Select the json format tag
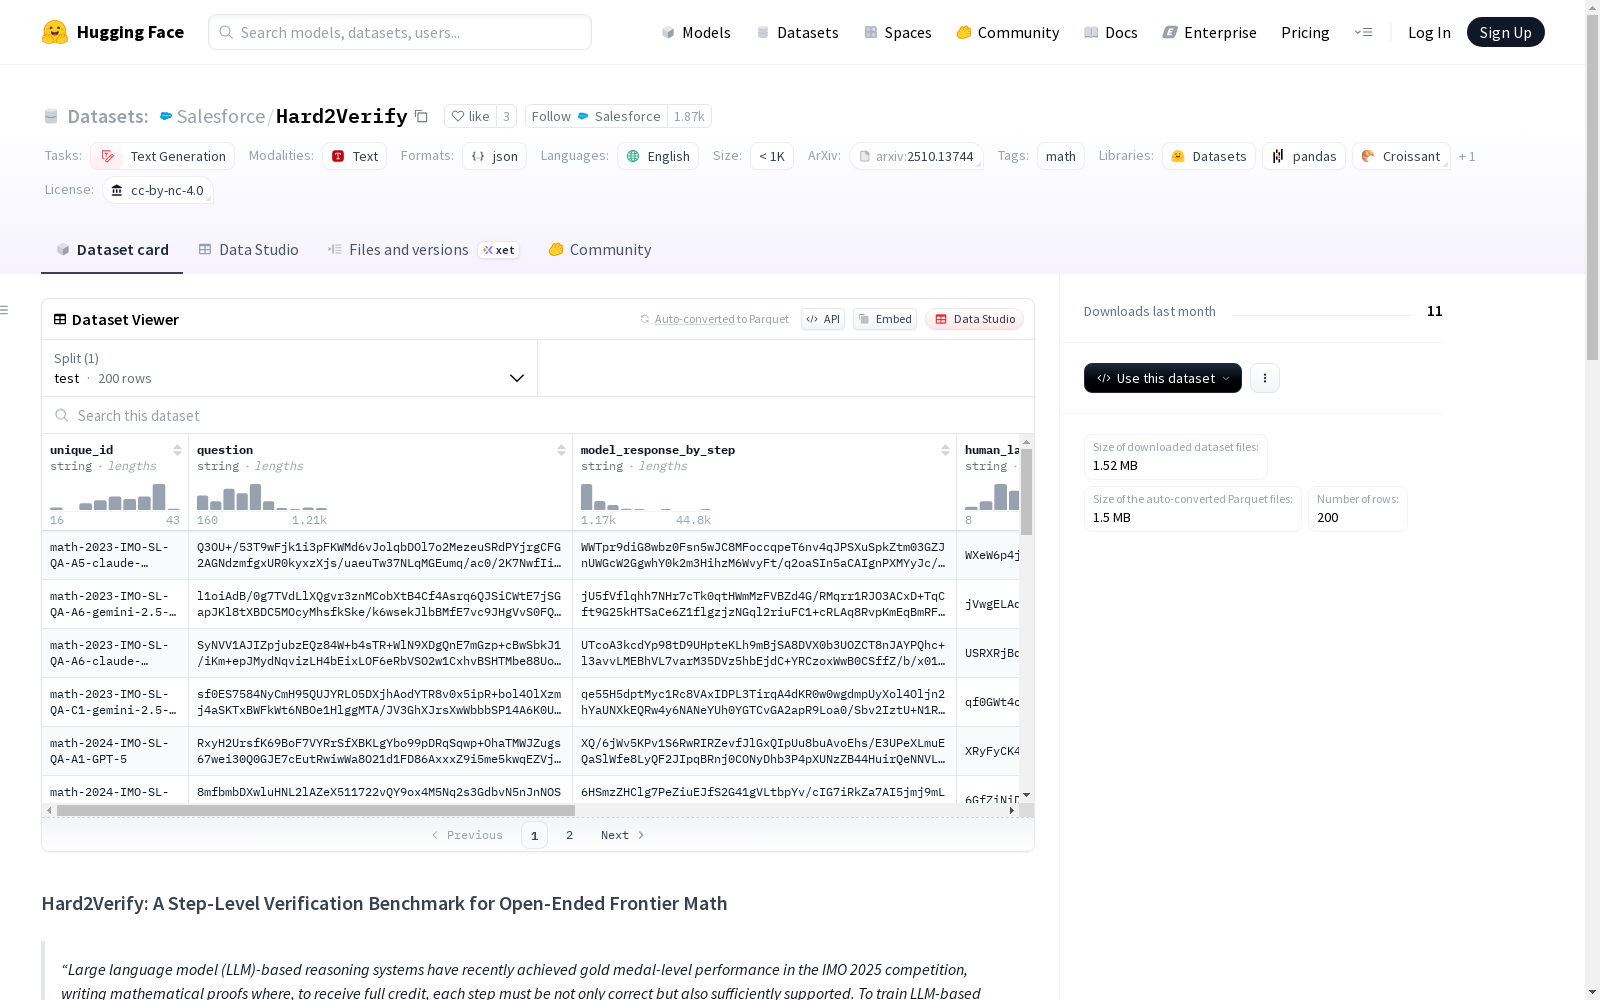 [x=494, y=156]
